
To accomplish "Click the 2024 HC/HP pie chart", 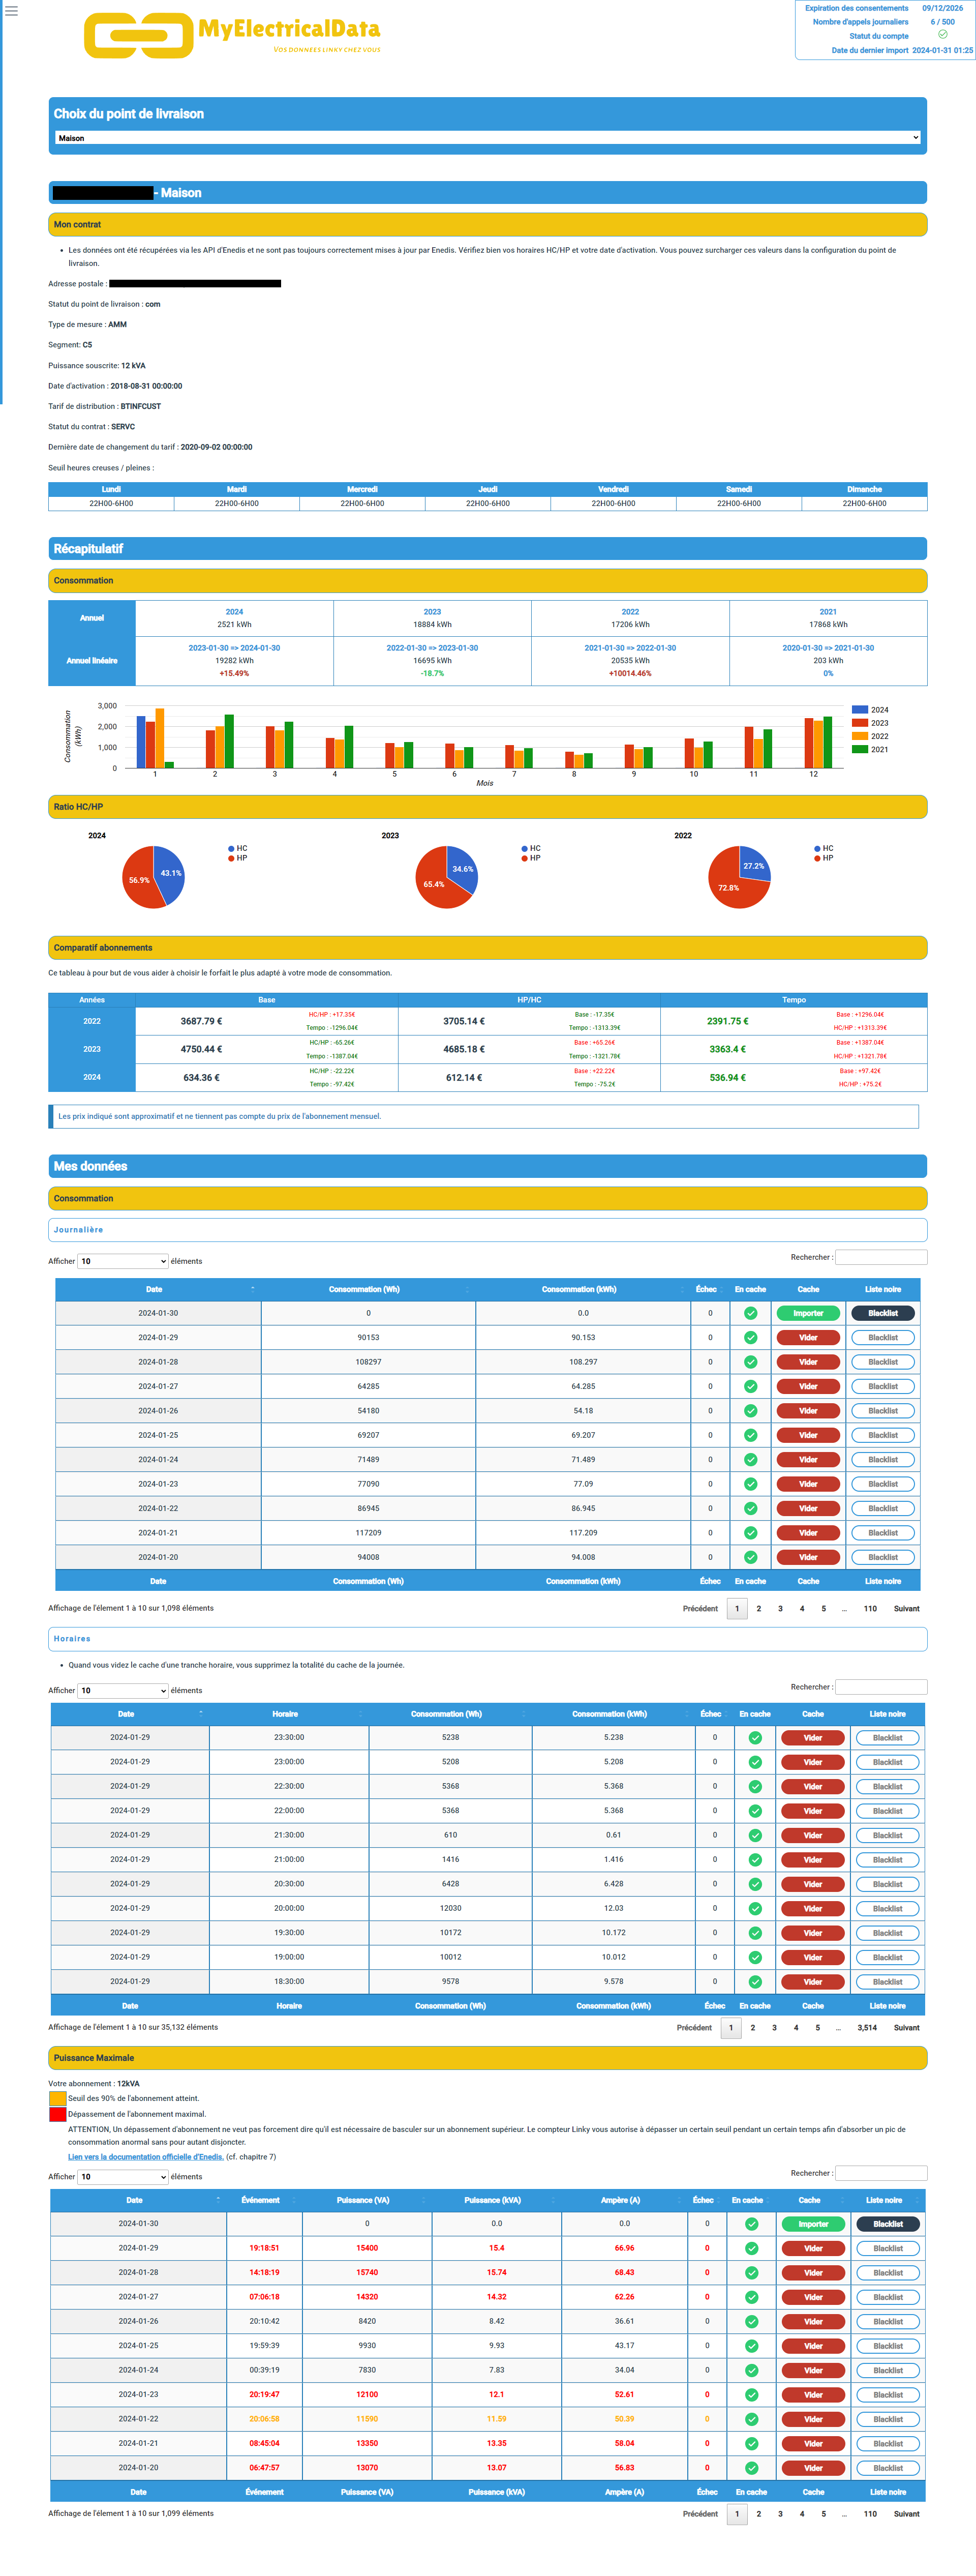I will point(153,877).
